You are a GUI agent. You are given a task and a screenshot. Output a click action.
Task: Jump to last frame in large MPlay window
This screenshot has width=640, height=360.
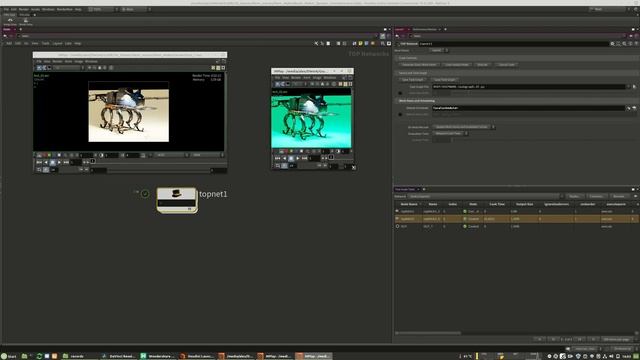pyautogui.click(x=66, y=162)
